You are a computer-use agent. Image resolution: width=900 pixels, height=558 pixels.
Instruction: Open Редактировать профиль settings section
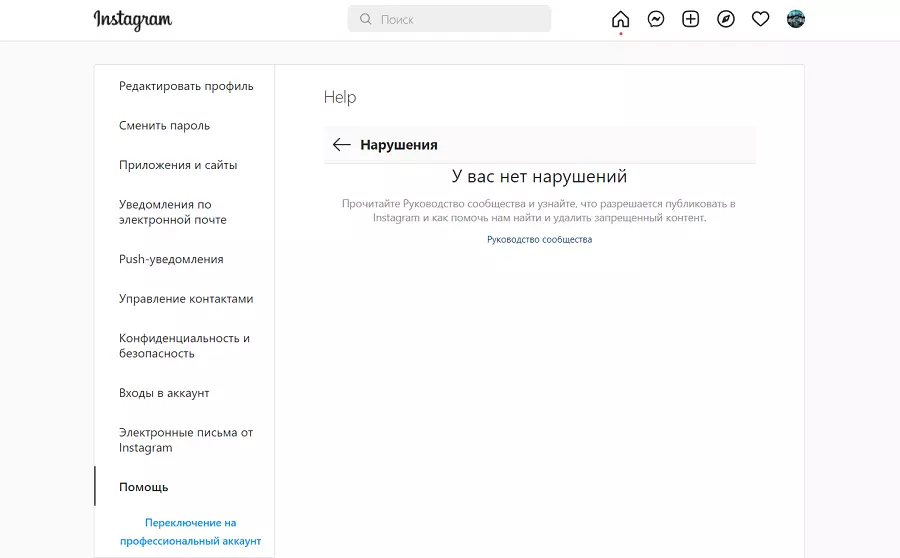(186, 86)
